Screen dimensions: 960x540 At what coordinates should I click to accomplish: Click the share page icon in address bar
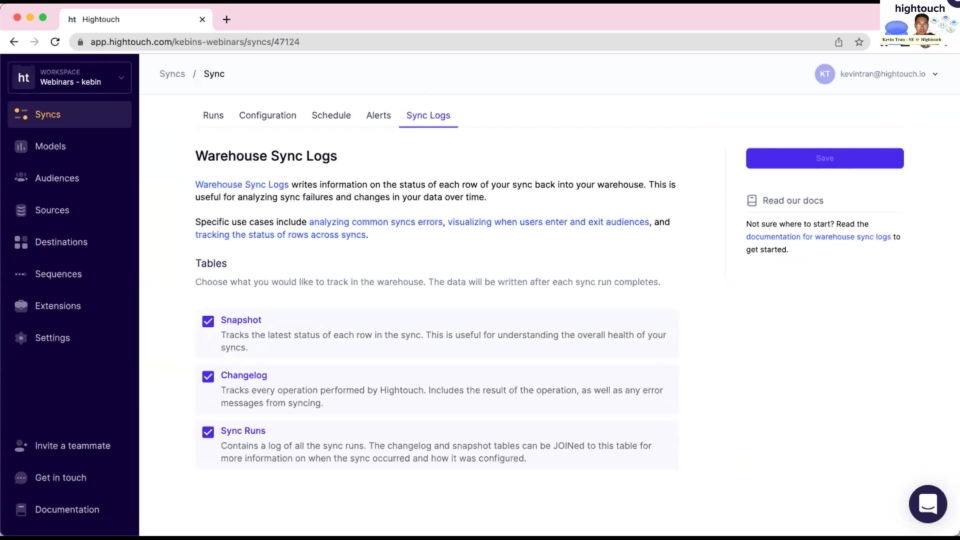(838, 42)
